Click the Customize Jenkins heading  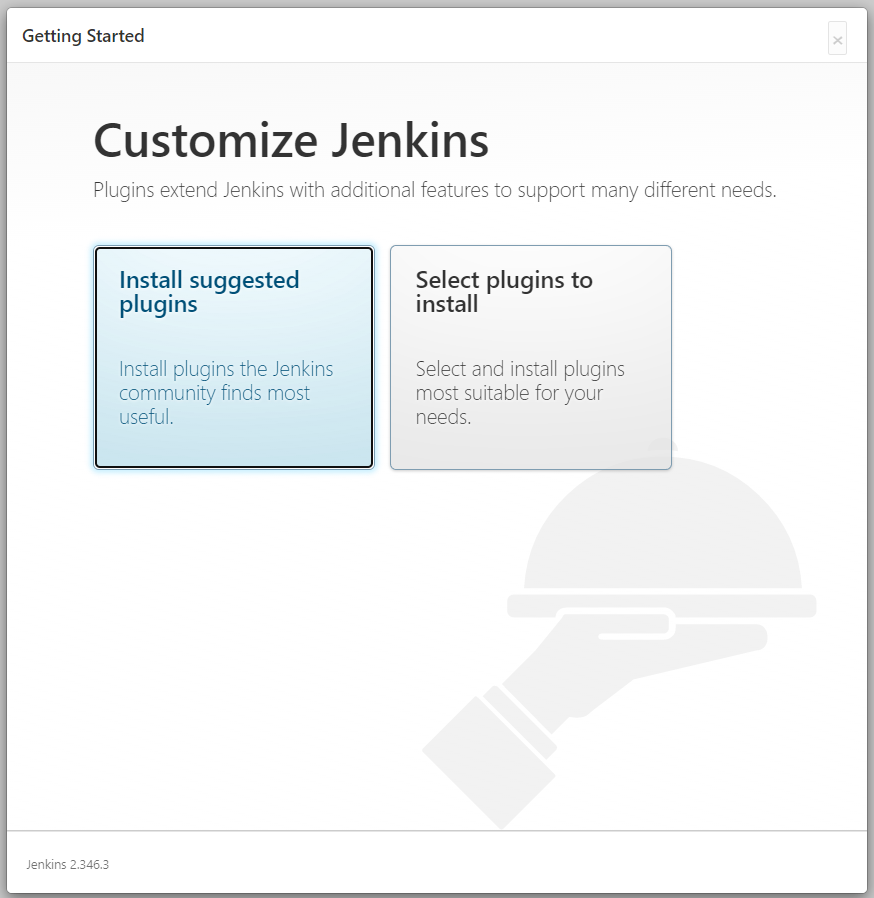click(x=291, y=141)
